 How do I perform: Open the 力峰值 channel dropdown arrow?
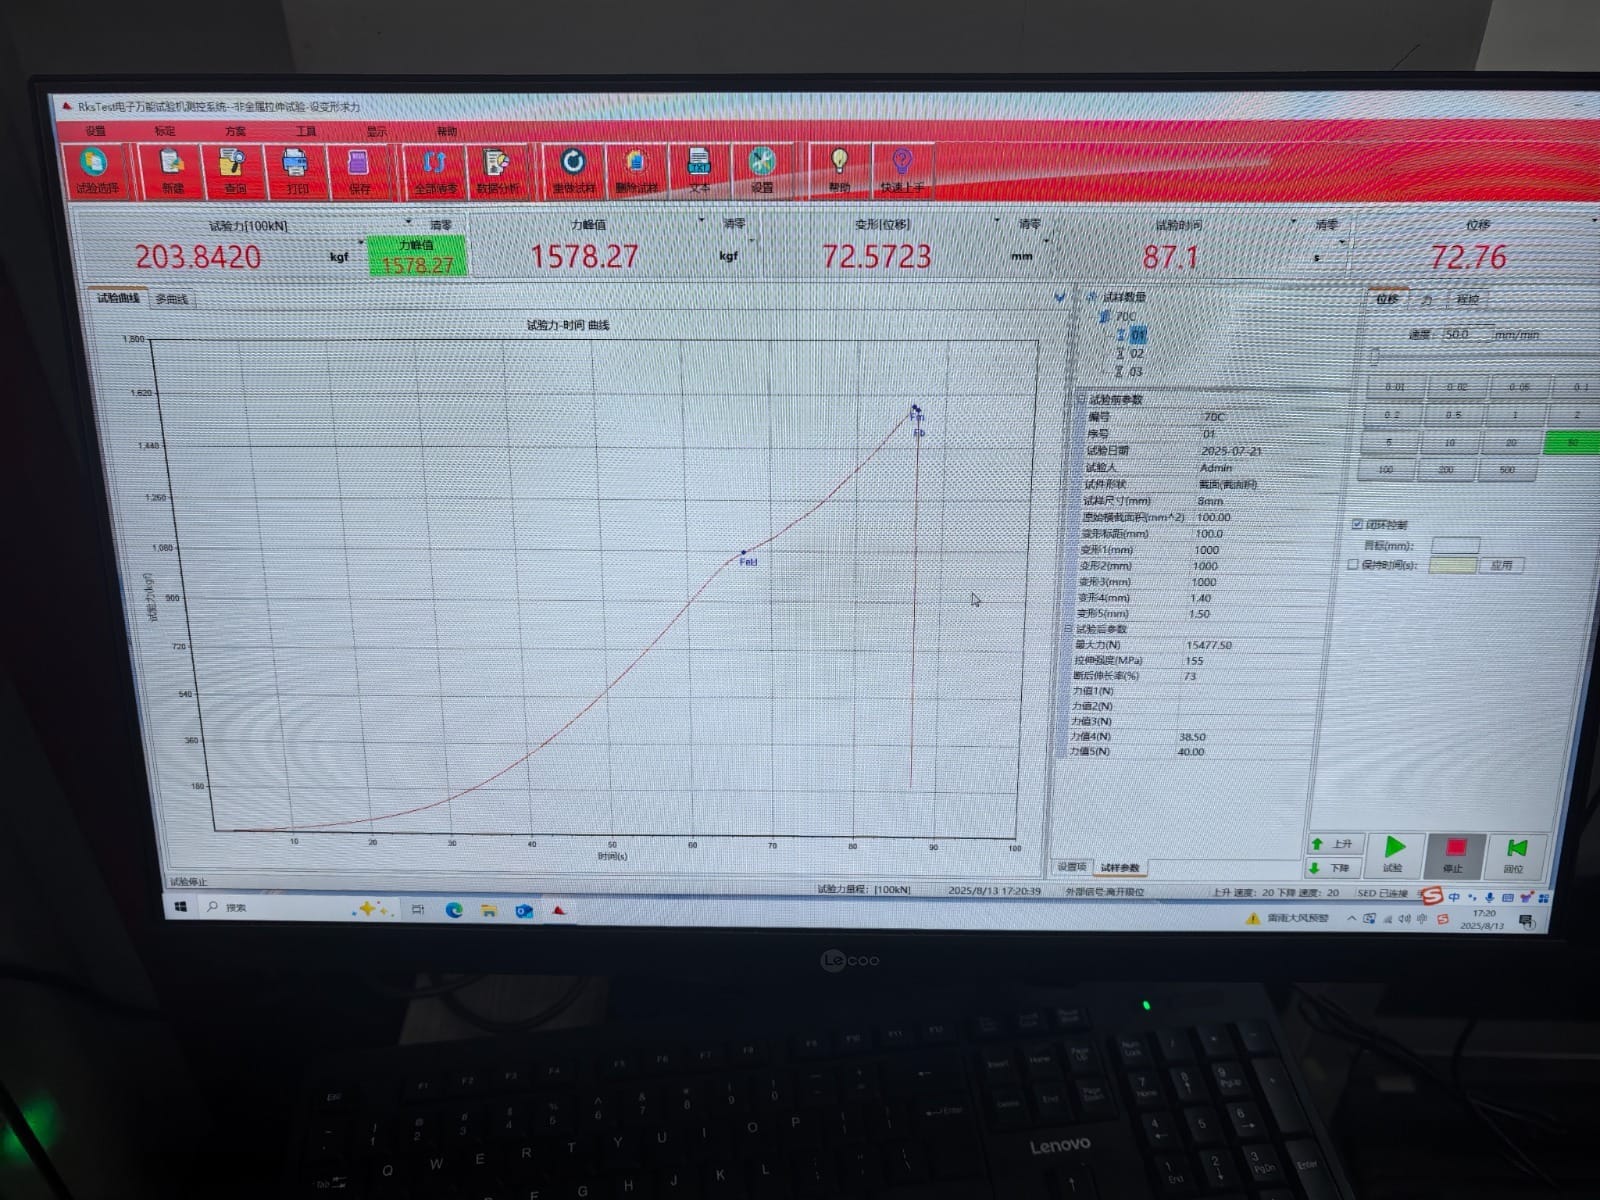pos(701,220)
